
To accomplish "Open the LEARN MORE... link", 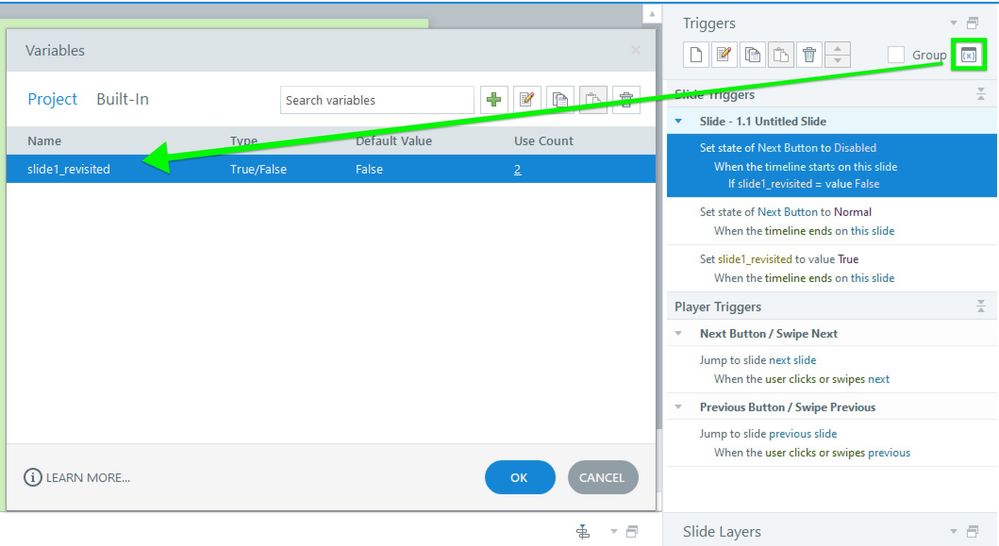I will pos(88,478).
